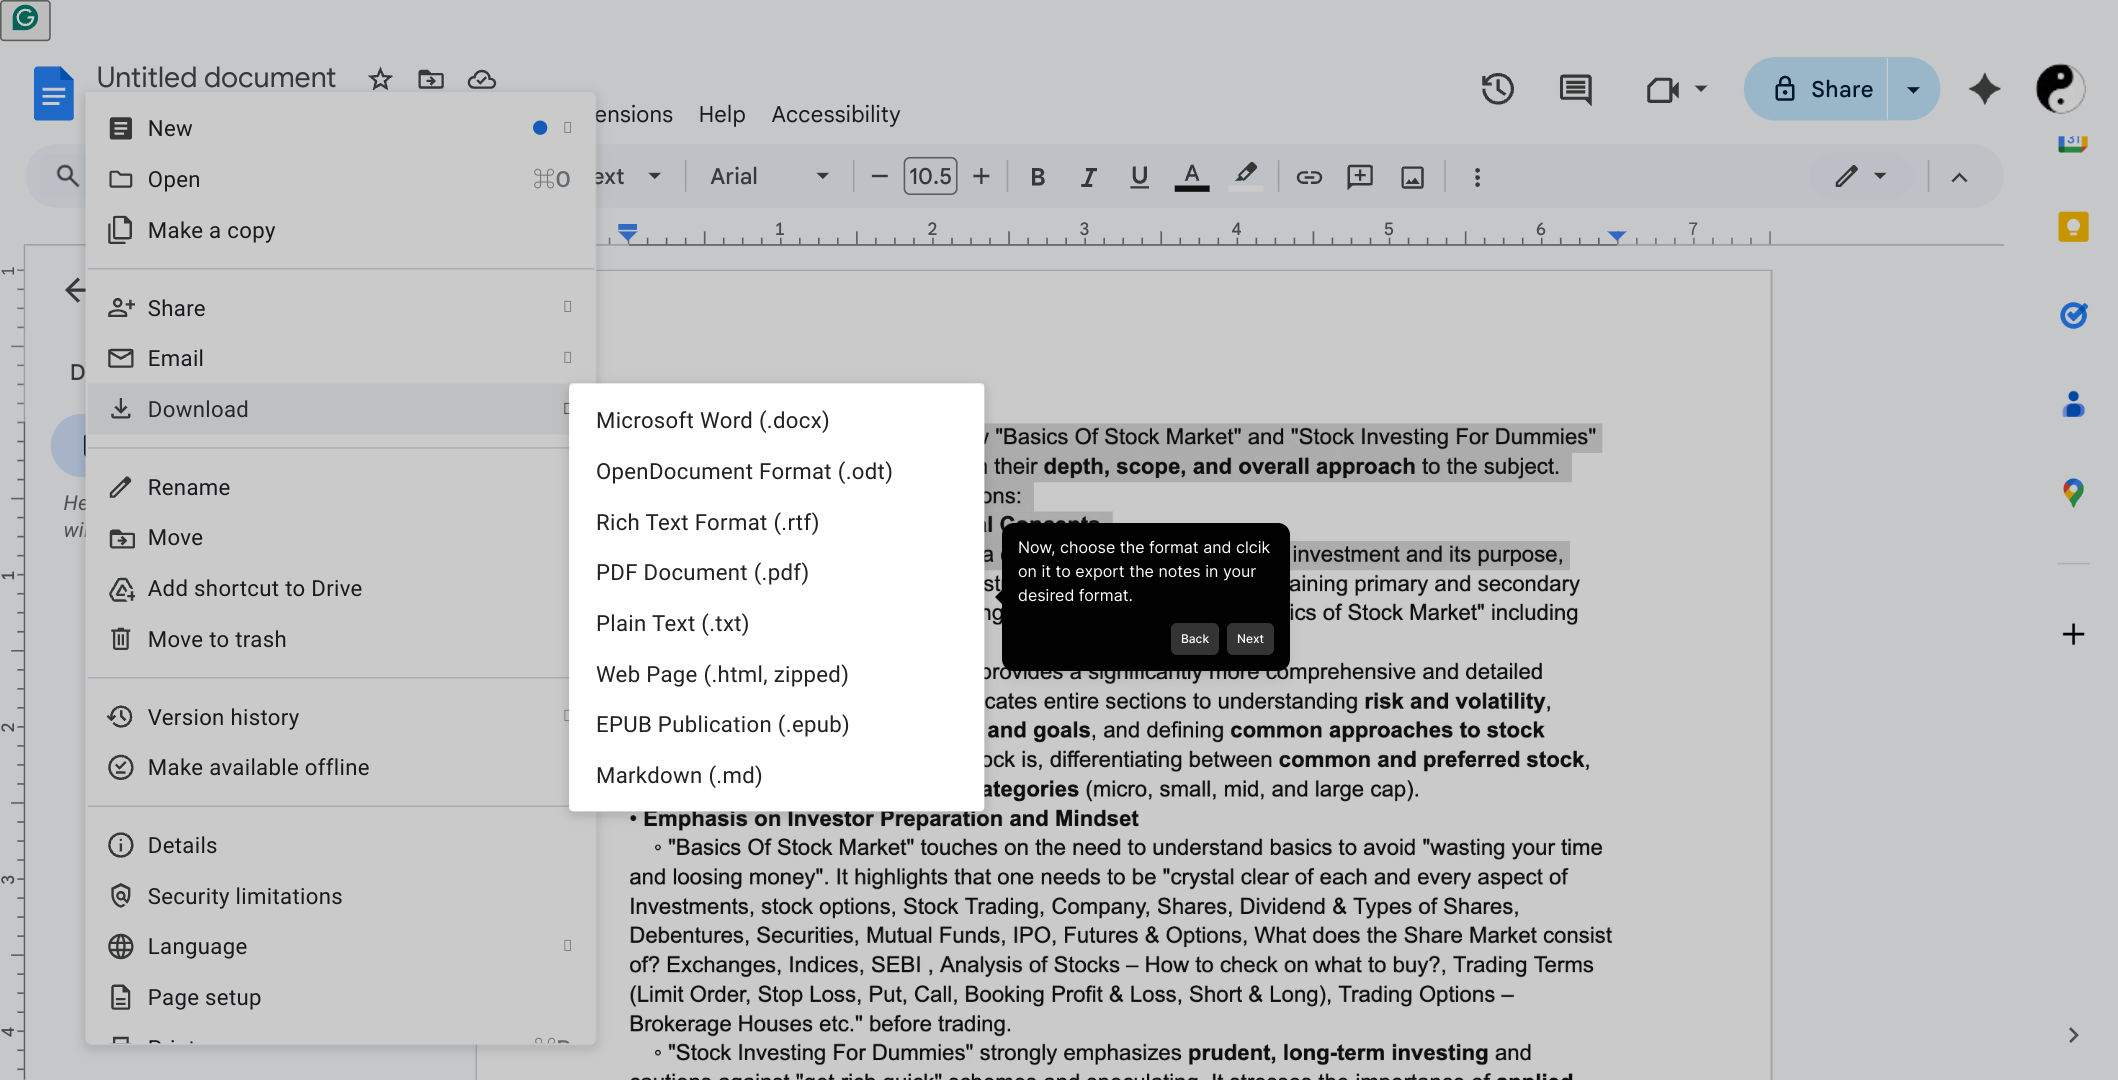Screen dimensions: 2118x1080
Task: Open the highlight color tool
Action: pos(1245,176)
